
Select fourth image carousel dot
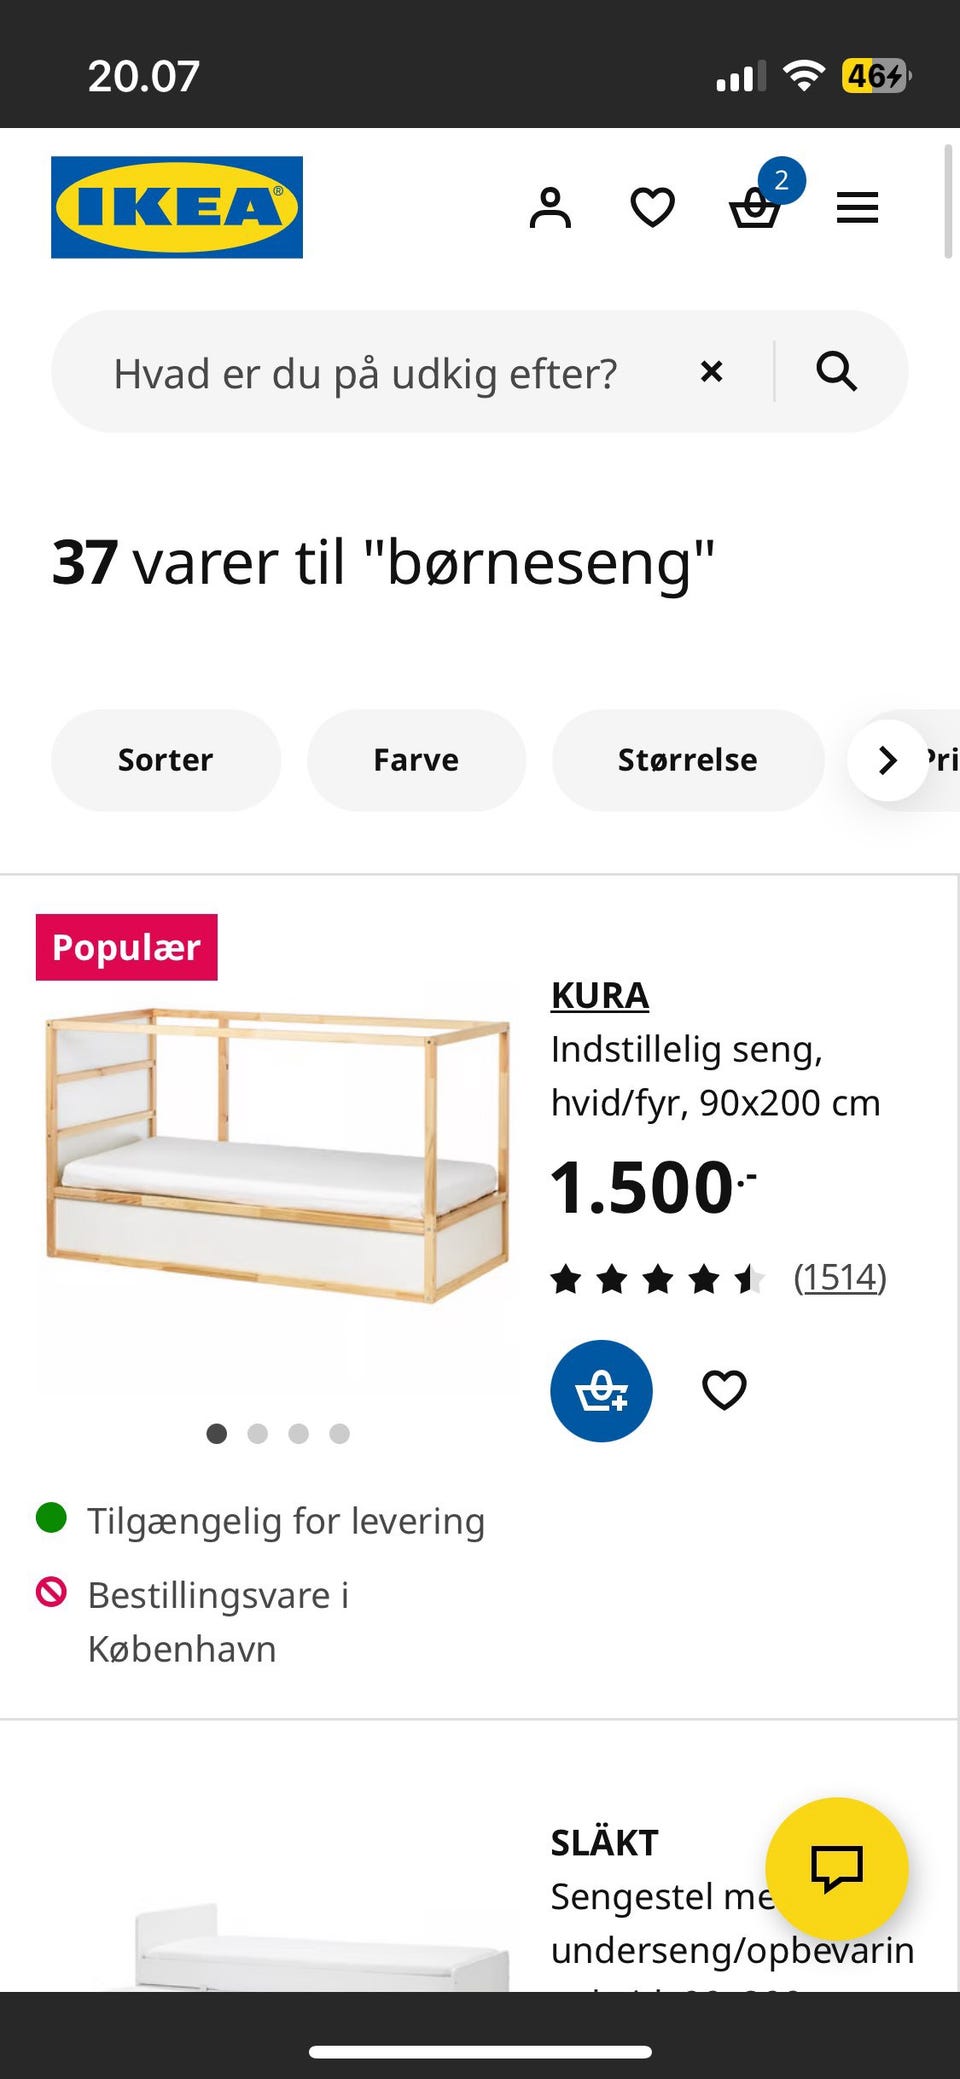pos(340,1434)
